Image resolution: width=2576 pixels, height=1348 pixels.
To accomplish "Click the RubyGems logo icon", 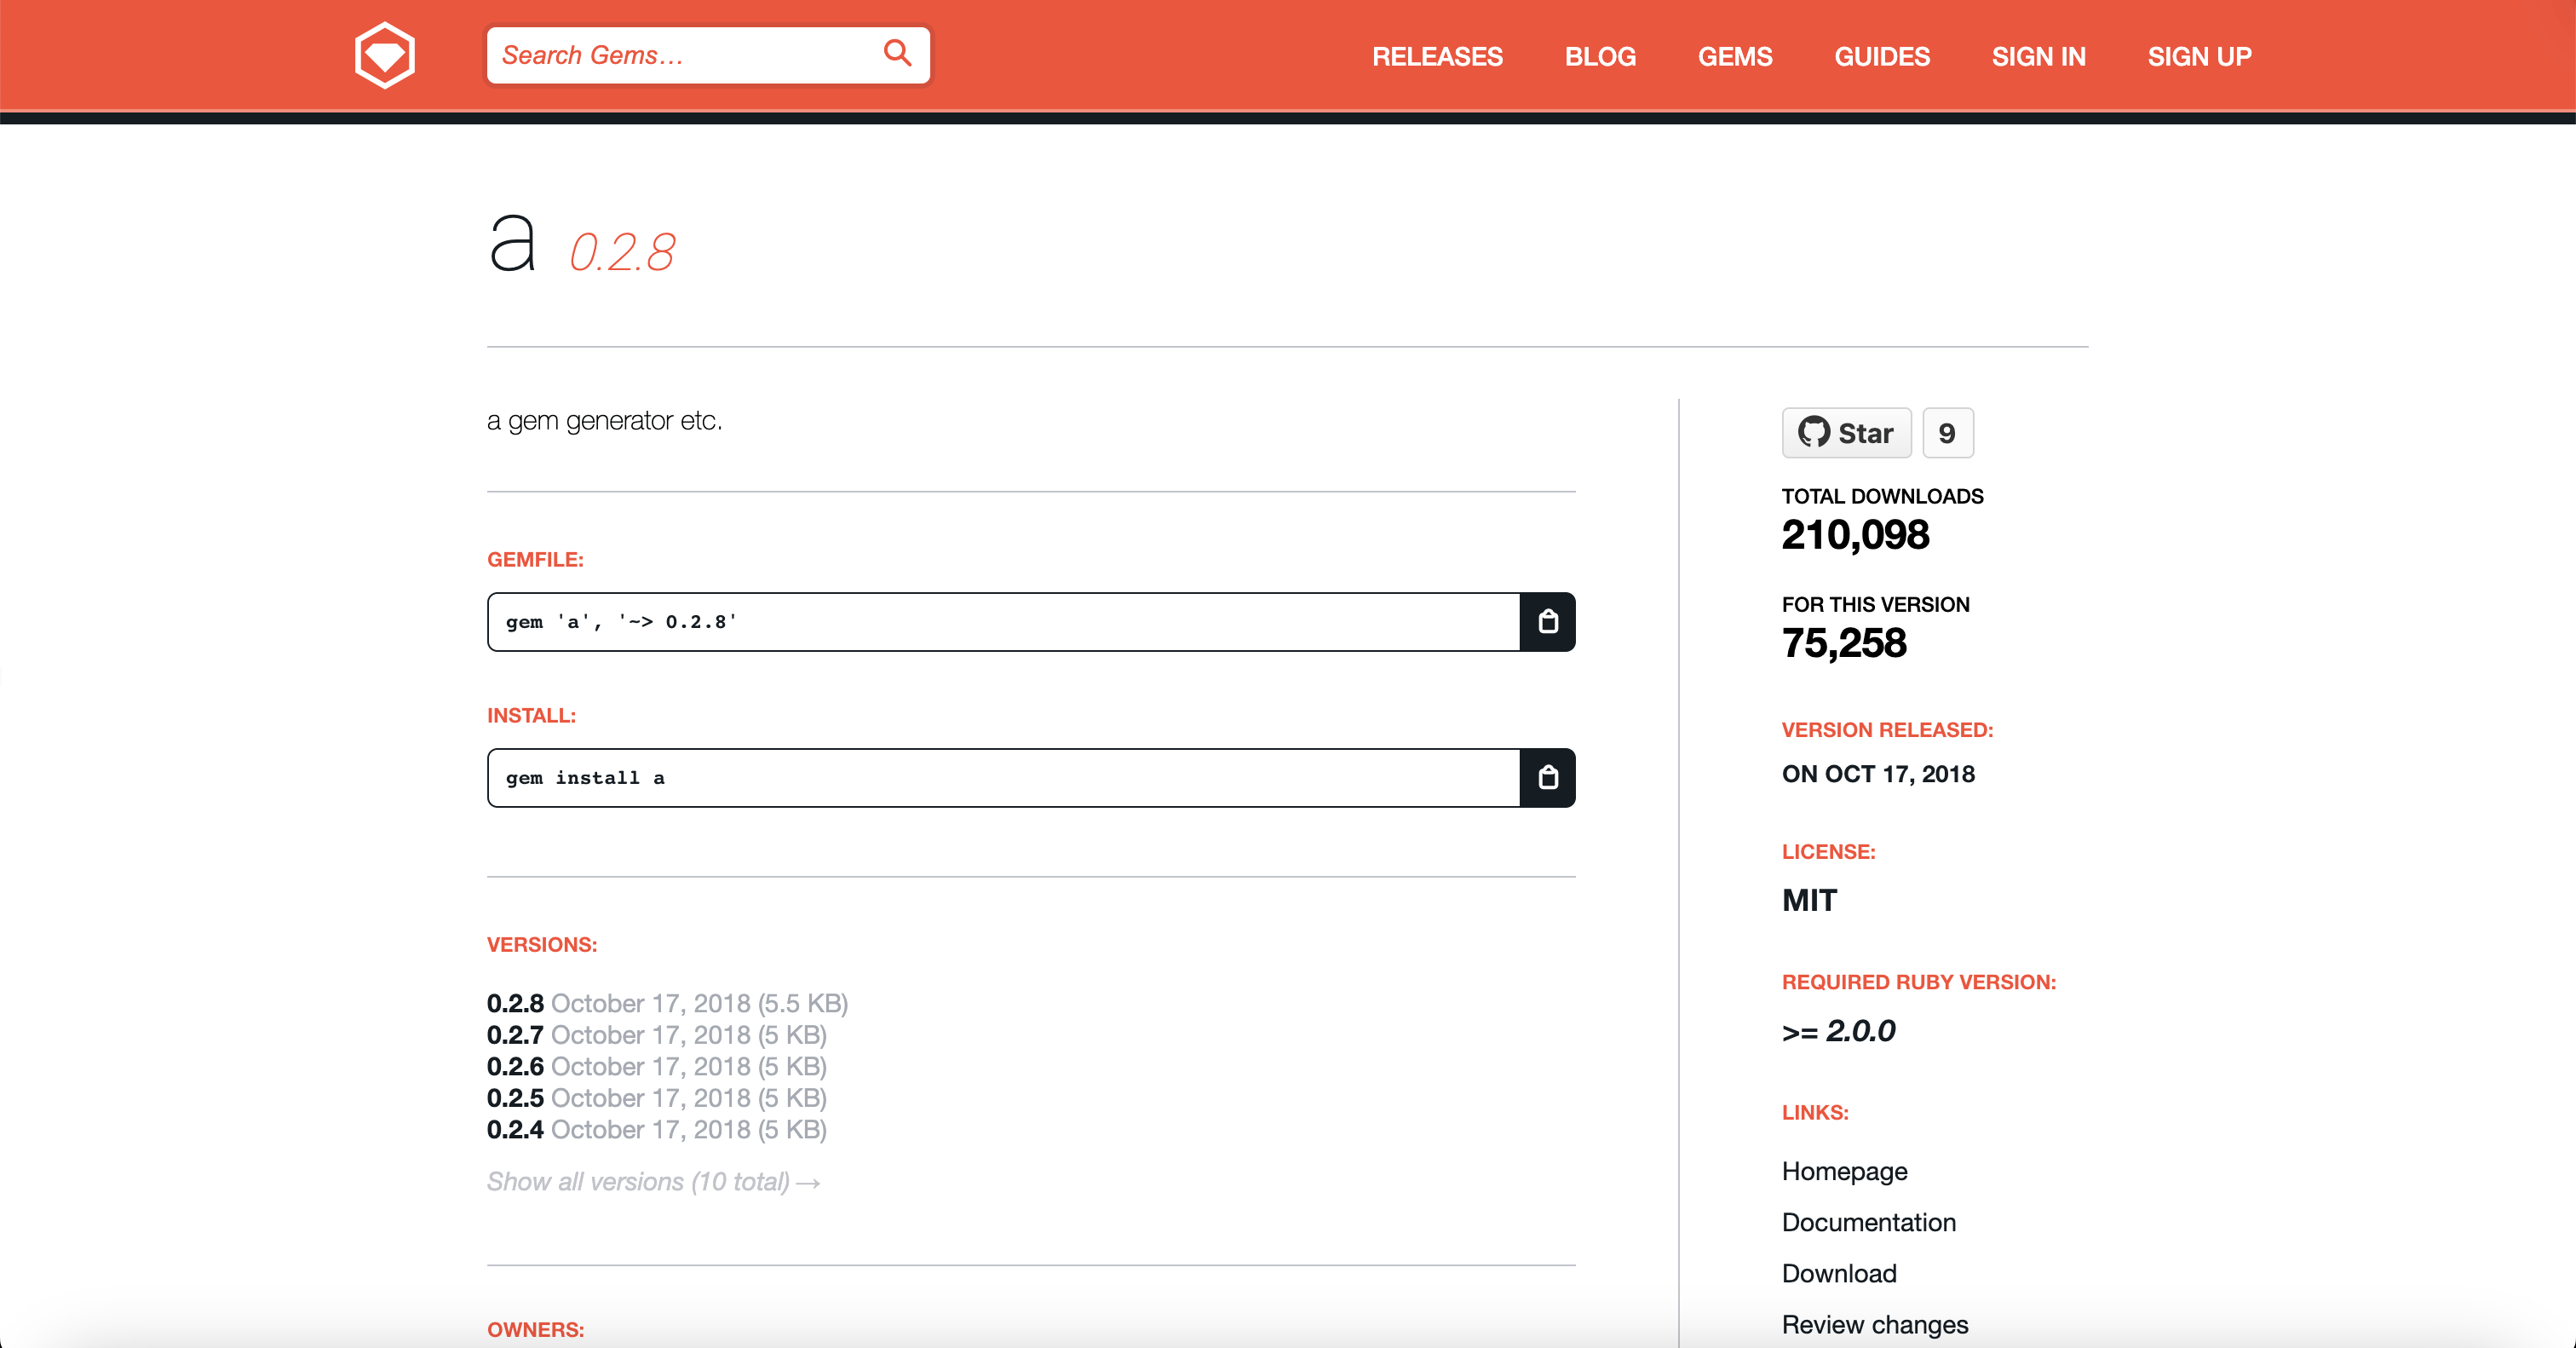I will (x=385, y=55).
